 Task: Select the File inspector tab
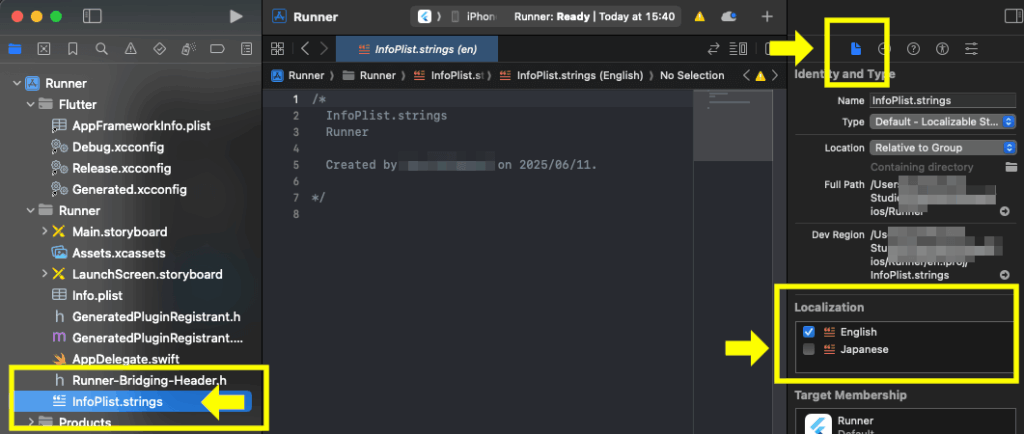coord(856,48)
